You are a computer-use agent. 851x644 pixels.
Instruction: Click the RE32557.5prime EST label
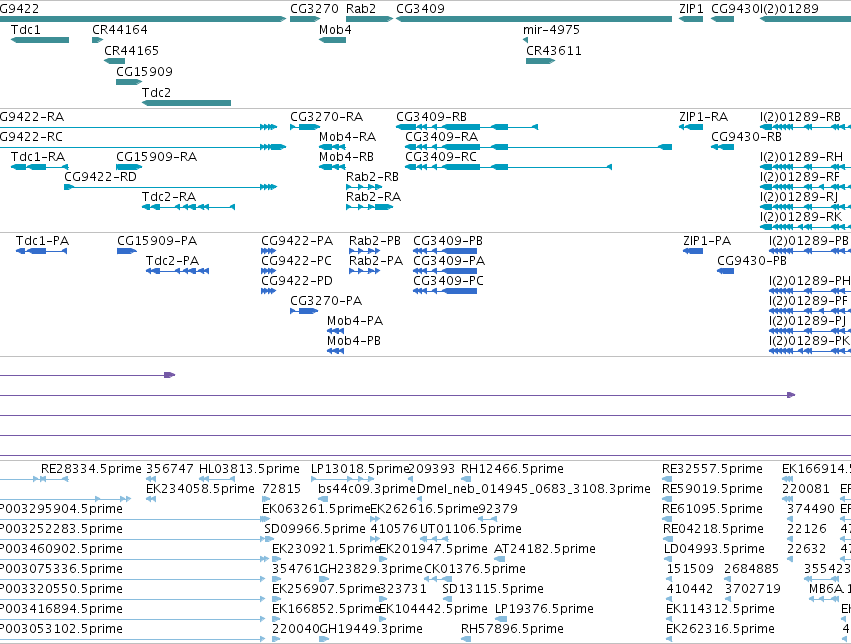[x=712, y=469]
